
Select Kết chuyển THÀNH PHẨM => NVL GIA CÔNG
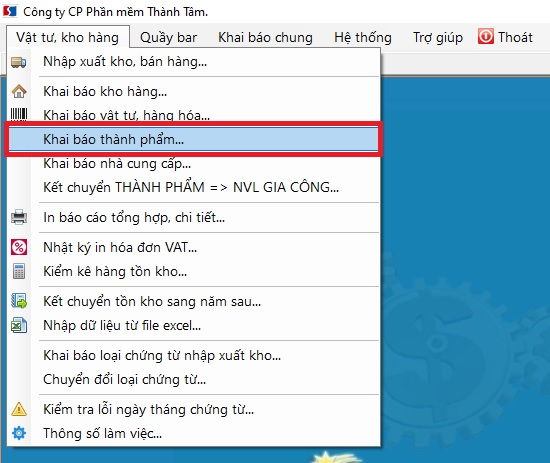tap(194, 187)
